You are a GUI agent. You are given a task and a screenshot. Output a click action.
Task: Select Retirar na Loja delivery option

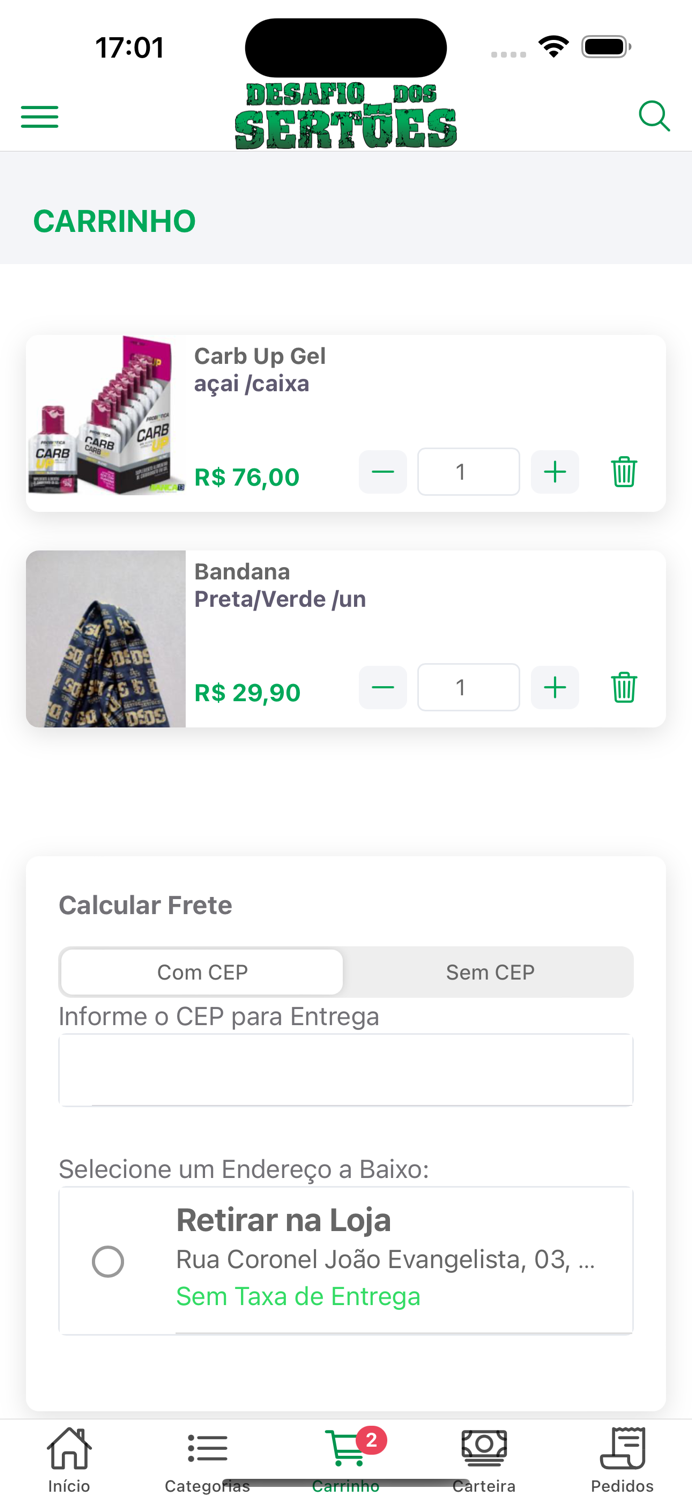[108, 1261]
